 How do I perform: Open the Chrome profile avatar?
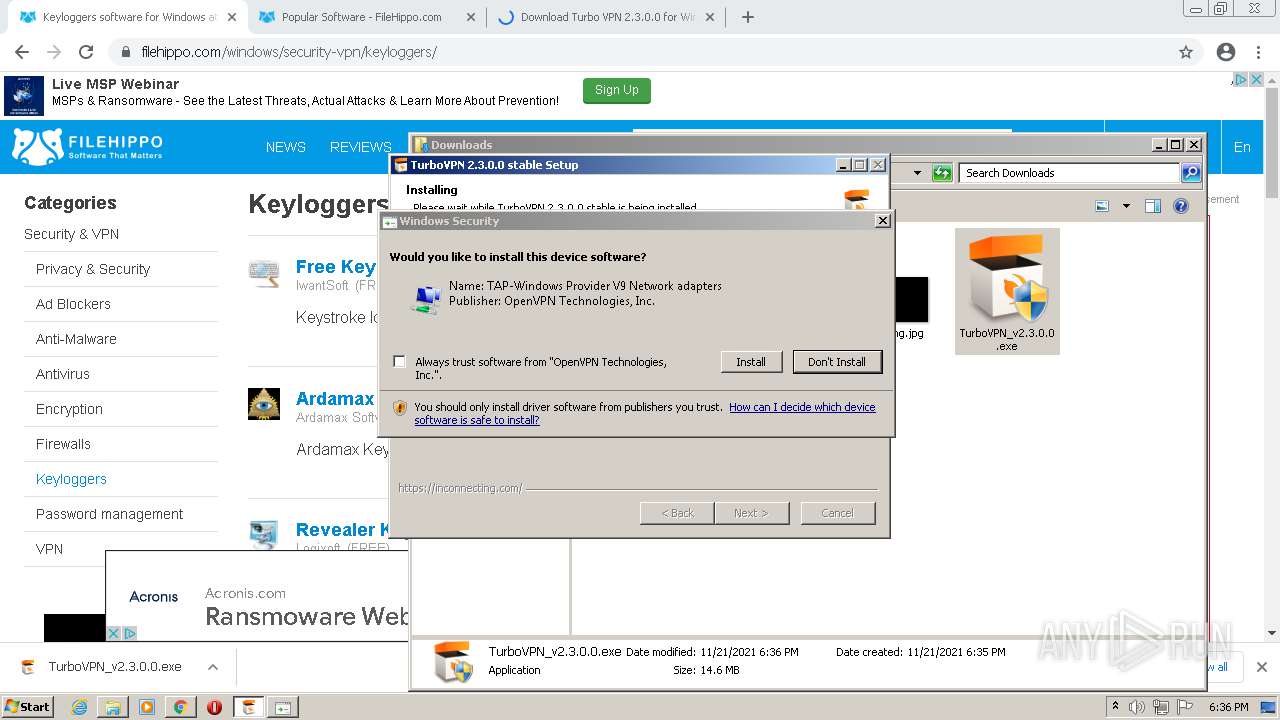pyautogui.click(x=1226, y=52)
